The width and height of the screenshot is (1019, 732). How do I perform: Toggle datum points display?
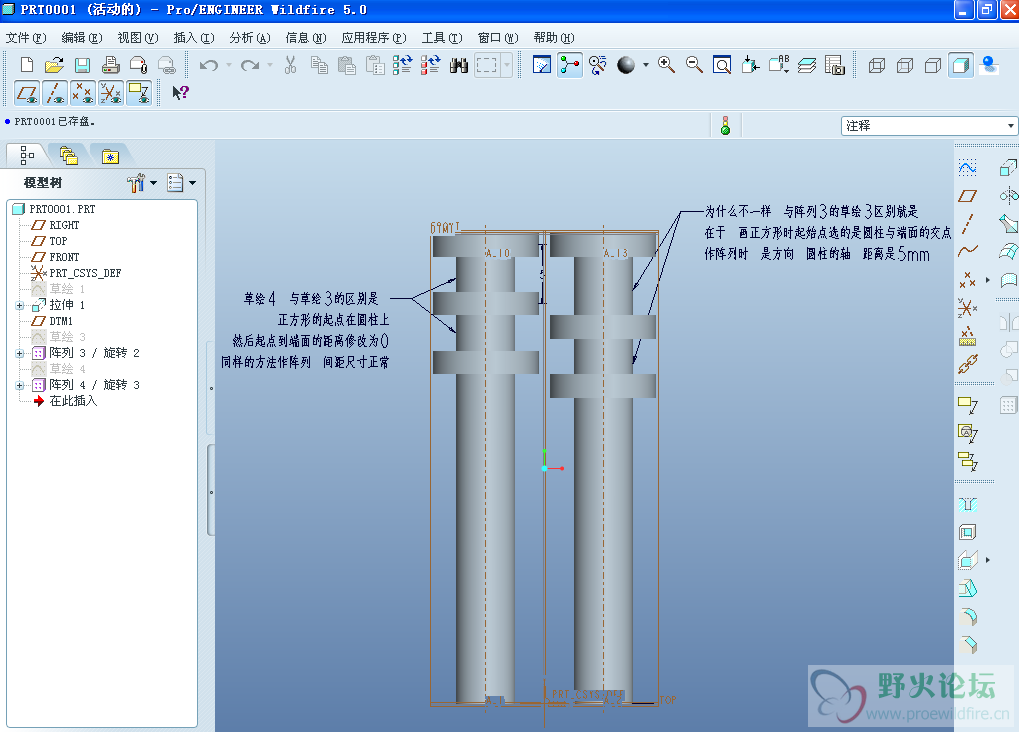tap(83, 93)
